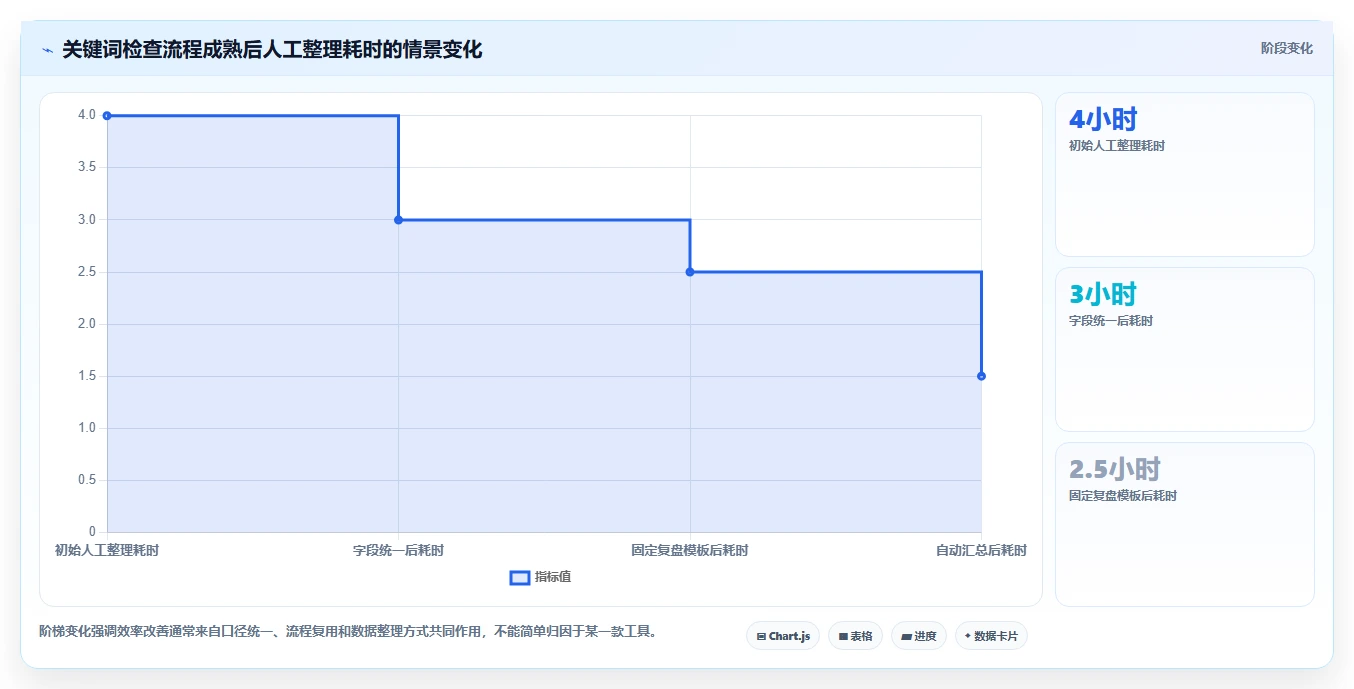Click the y-axis tick 2.0
This screenshot has height=689, width=1354.
87,324
